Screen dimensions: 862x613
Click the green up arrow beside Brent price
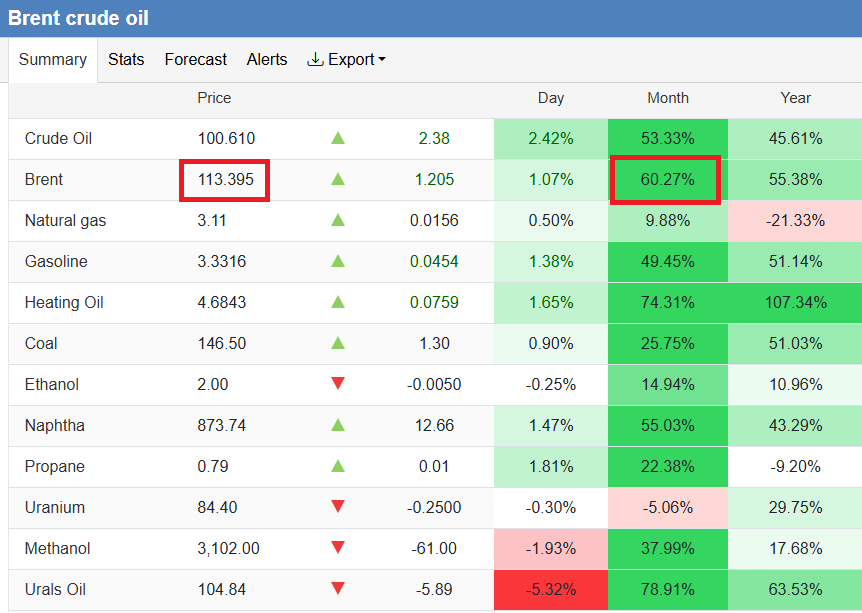(x=338, y=180)
